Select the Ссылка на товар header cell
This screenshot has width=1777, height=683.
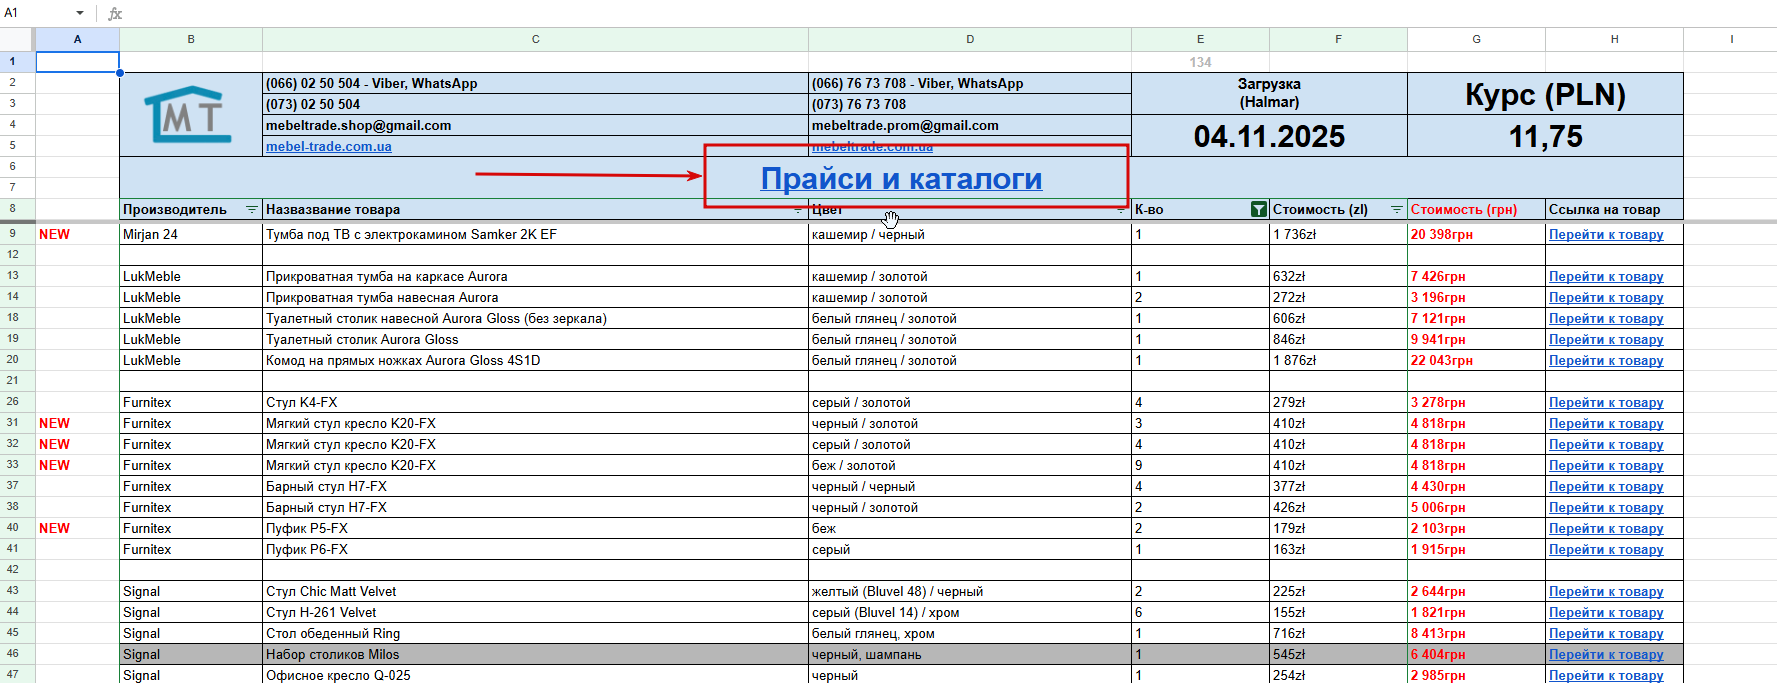[1614, 210]
